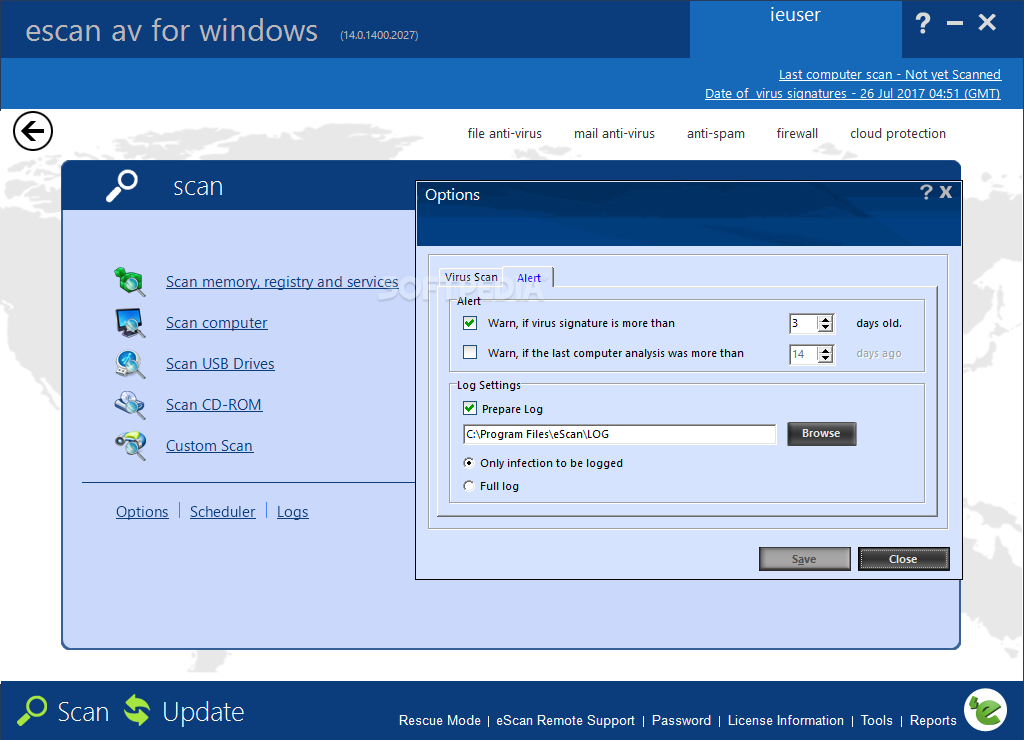Decrease last analysis days spinner value
The image size is (1024, 740).
pyautogui.click(x=825, y=358)
